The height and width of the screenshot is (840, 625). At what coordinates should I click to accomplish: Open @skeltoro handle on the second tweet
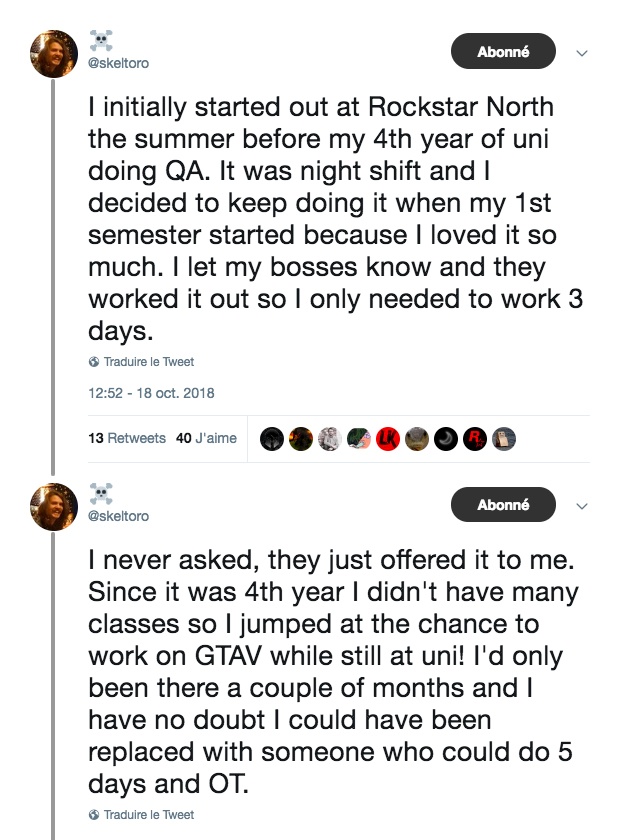[x=119, y=516]
